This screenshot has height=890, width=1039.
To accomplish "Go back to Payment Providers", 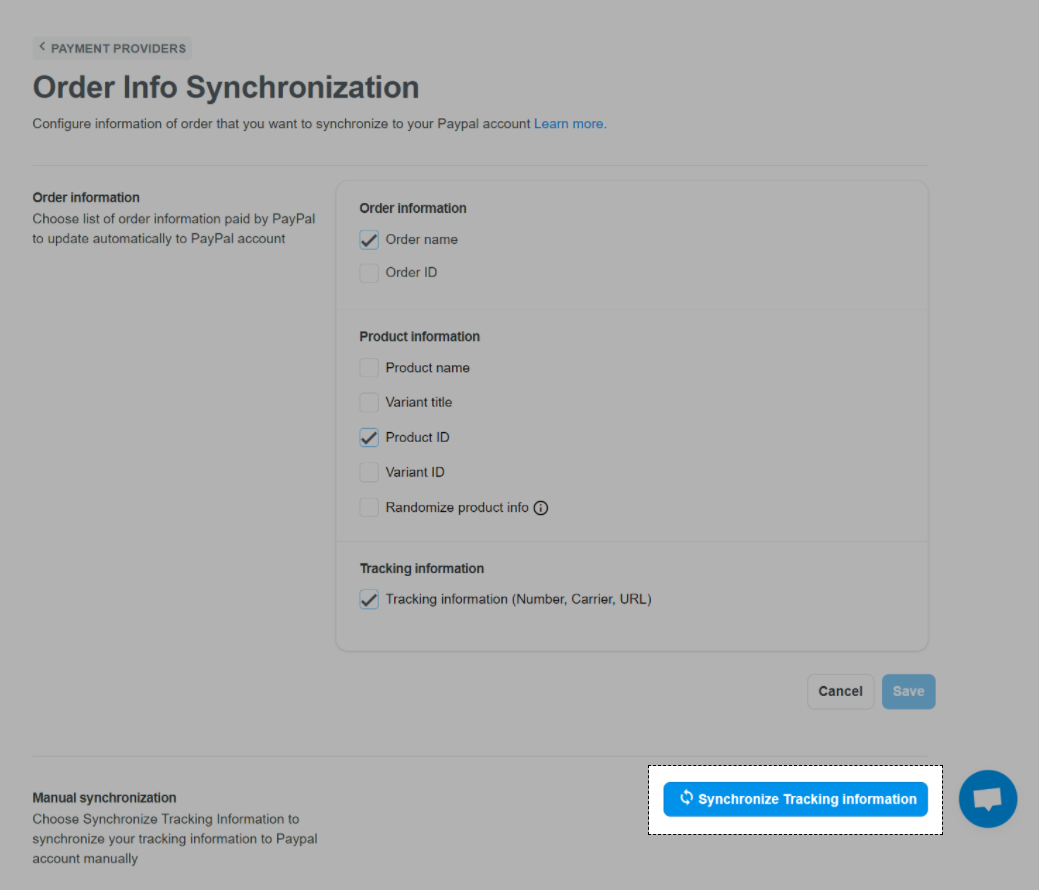I will (117, 48).
